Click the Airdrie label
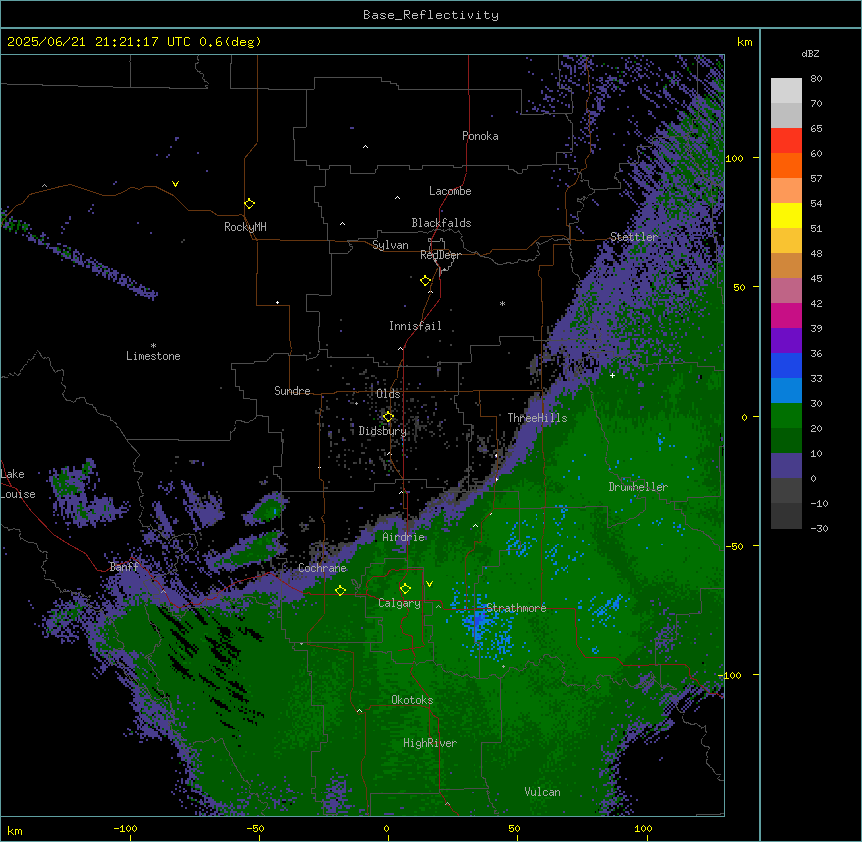Screen dimensions: 862x842 [403, 537]
